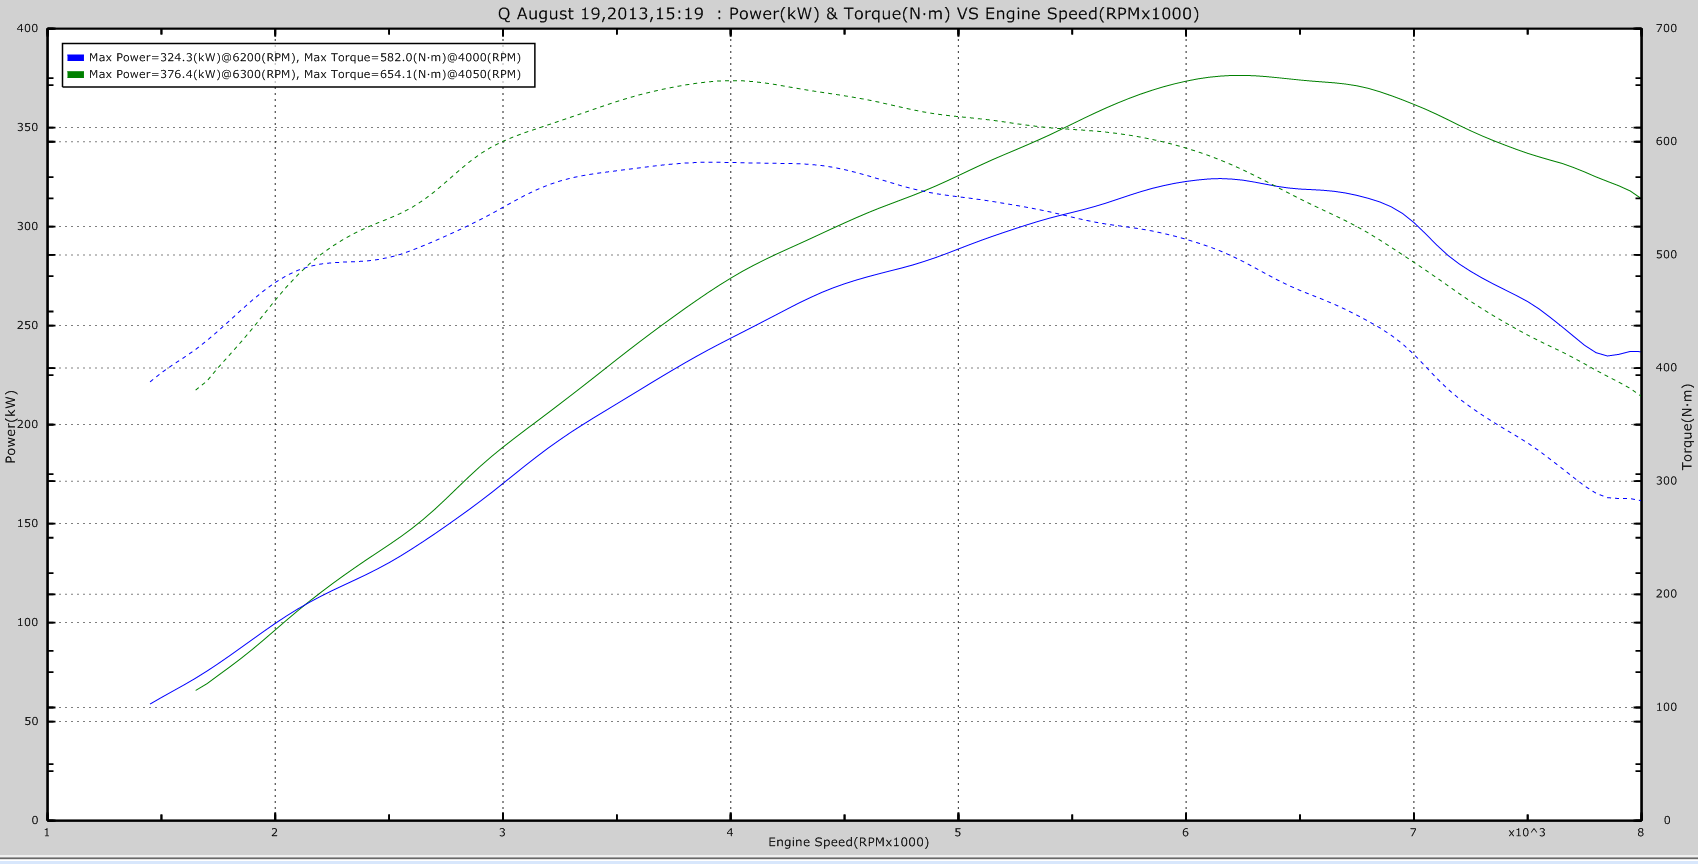This screenshot has width=1698, height=864.
Task: Click the peak of green dashed torque curve
Action: [732, 80]
